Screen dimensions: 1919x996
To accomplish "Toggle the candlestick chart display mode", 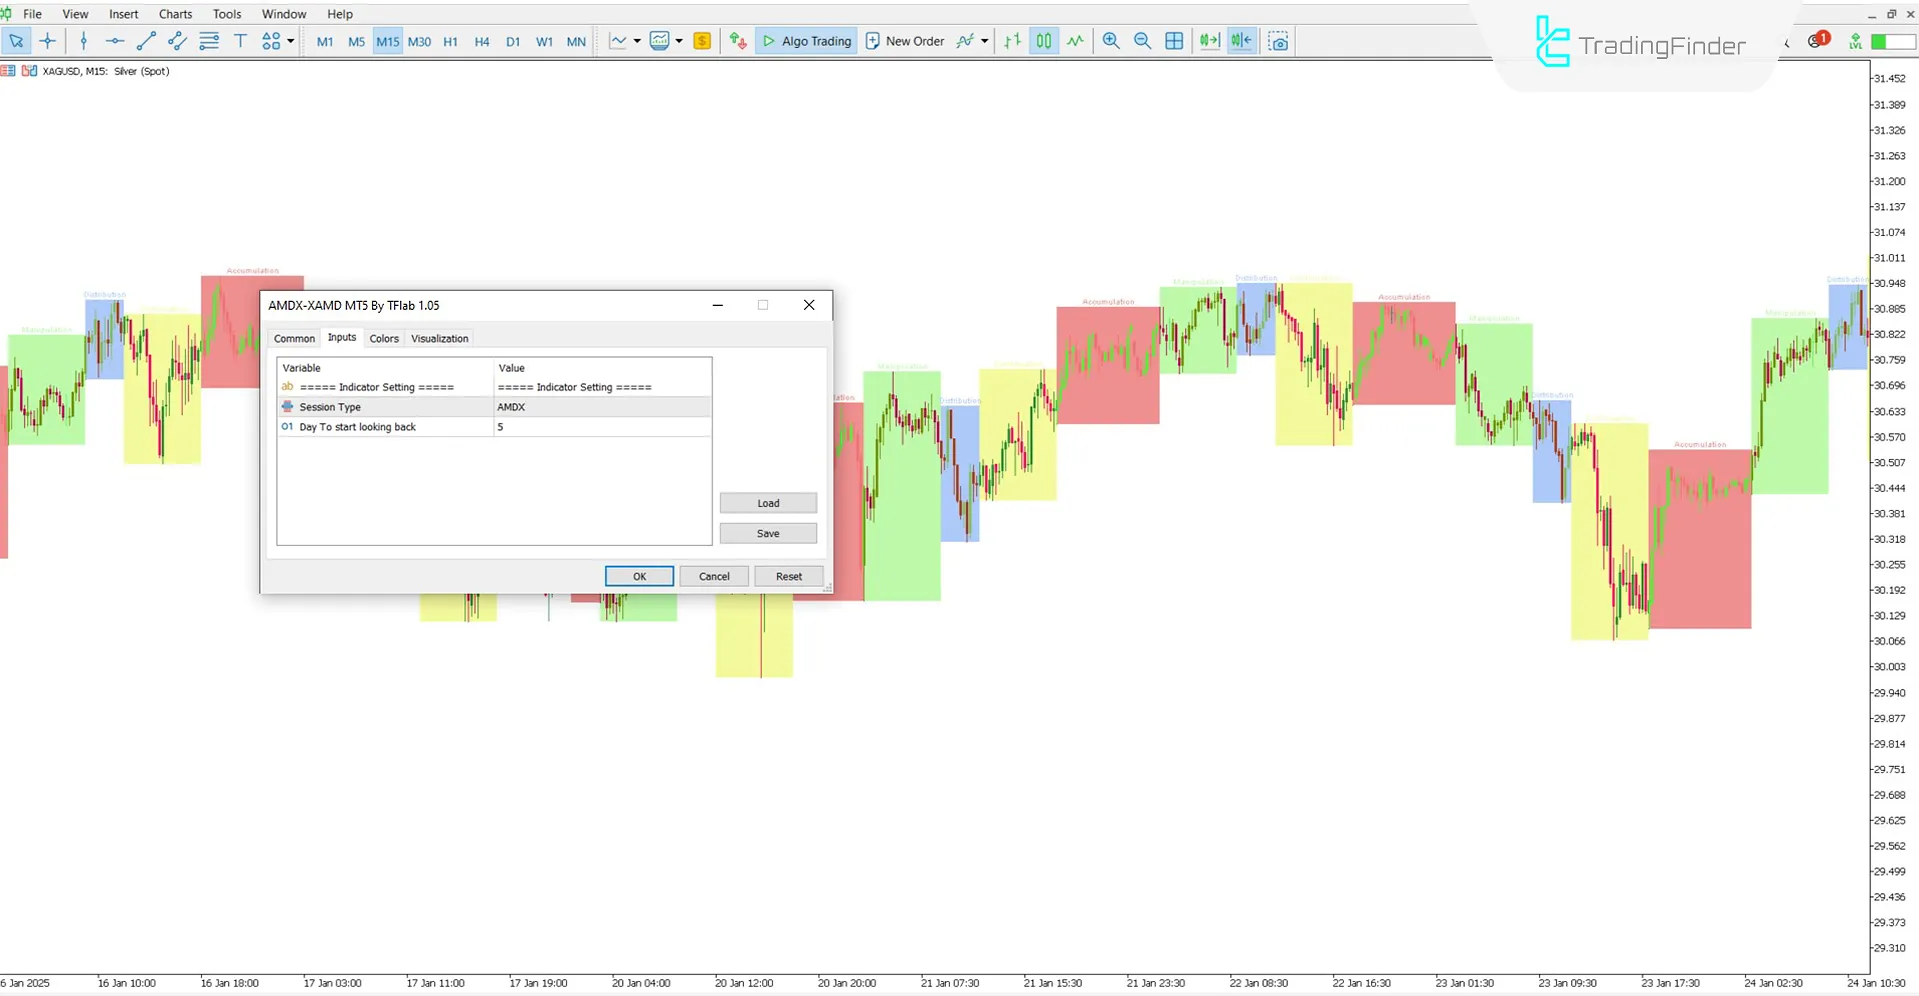I will [x=1043, y=41].
